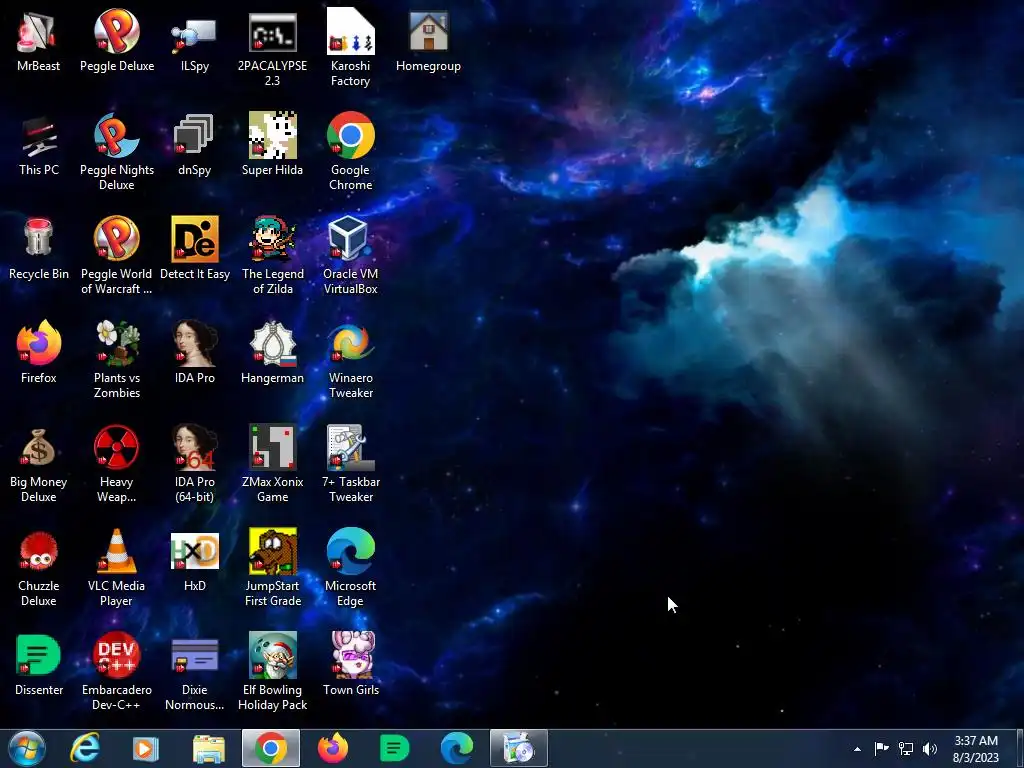The image size is (1024, 768).
Task: Click the Winaero Tweaker shortcut
Action: (351, 360)
